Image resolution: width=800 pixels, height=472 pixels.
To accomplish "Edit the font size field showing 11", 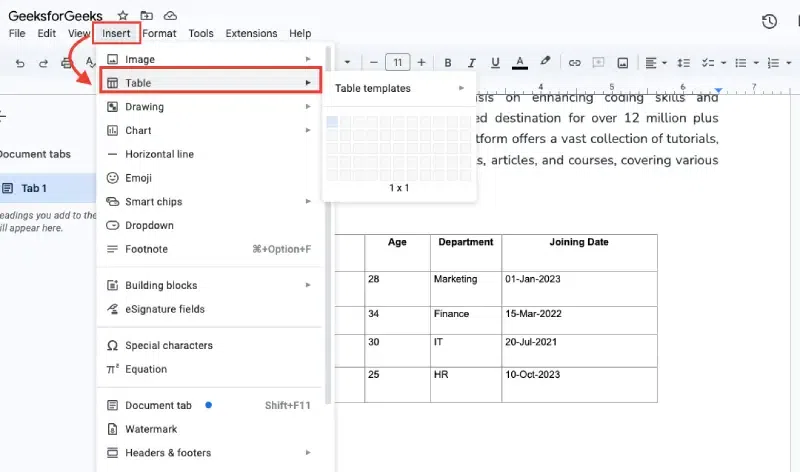I will pos(397,63).
